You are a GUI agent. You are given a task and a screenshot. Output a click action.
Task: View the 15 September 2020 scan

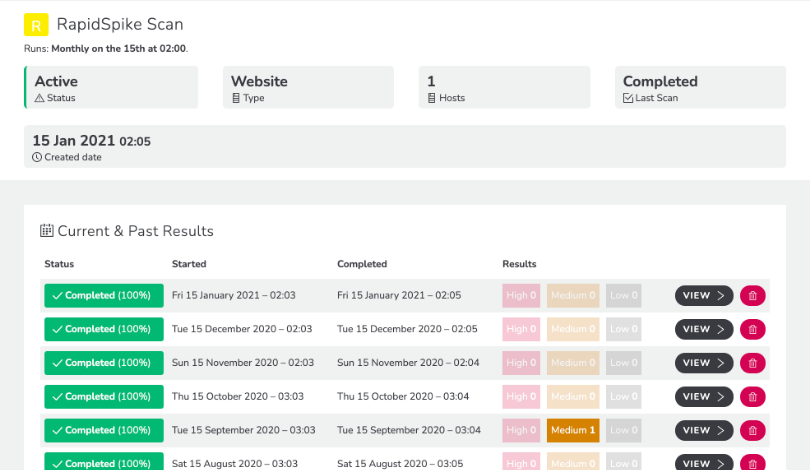(704, 430)
